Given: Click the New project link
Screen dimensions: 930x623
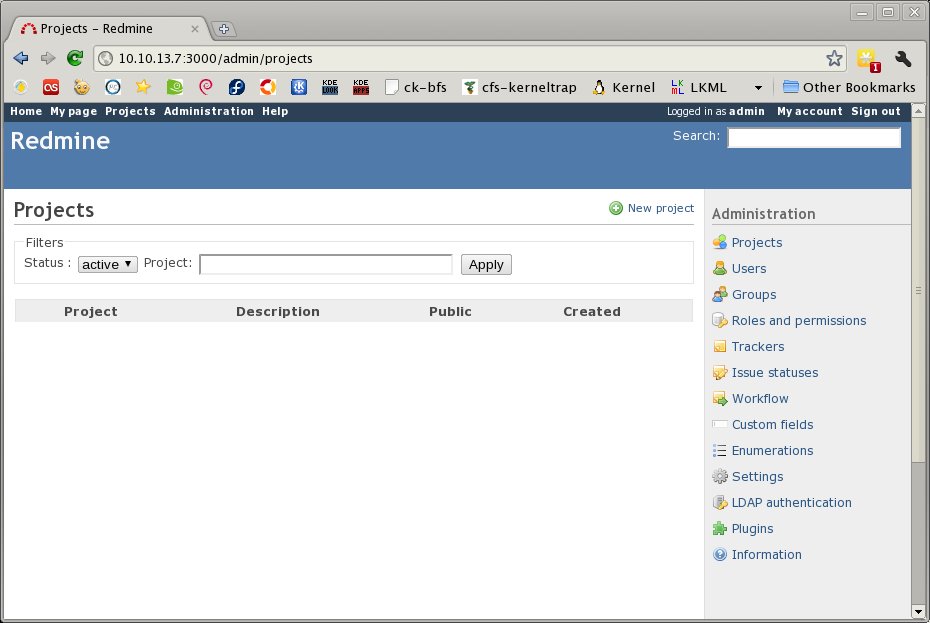Looking at the screenshot, I should tap(661, 208).
